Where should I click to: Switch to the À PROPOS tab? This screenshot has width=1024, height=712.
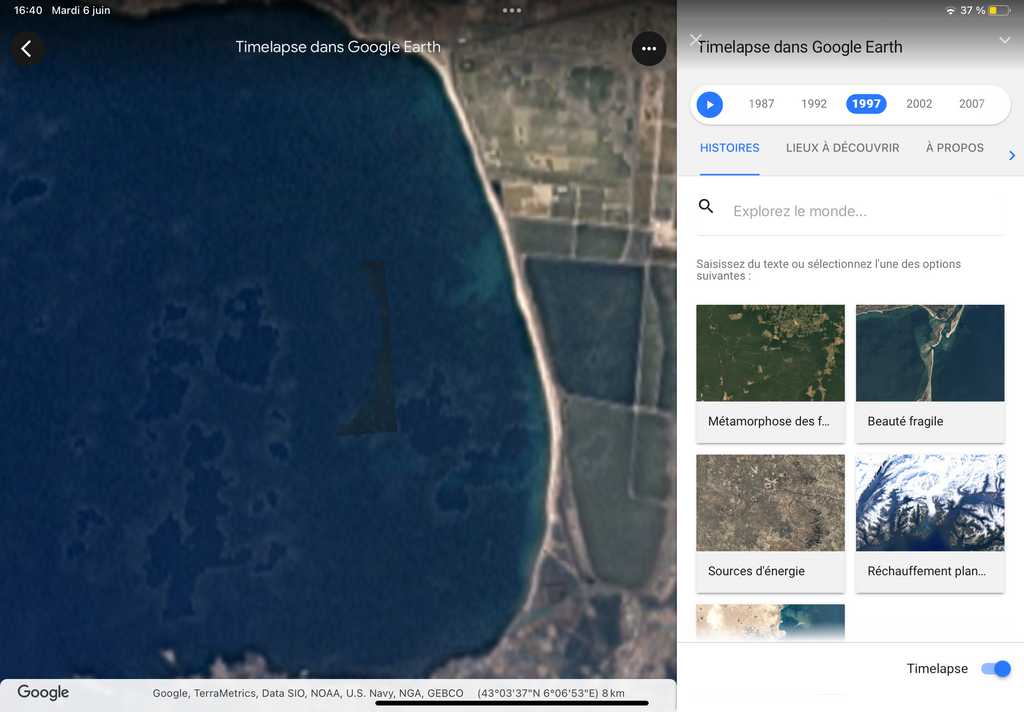954,148
